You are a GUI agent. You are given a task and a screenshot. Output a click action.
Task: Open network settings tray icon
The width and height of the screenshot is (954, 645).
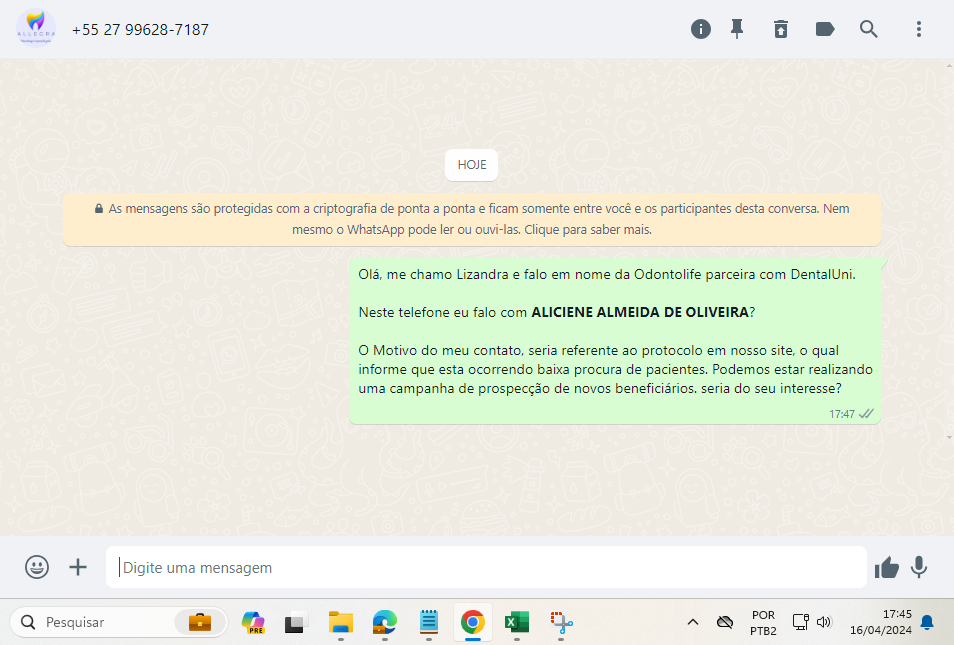800,622
